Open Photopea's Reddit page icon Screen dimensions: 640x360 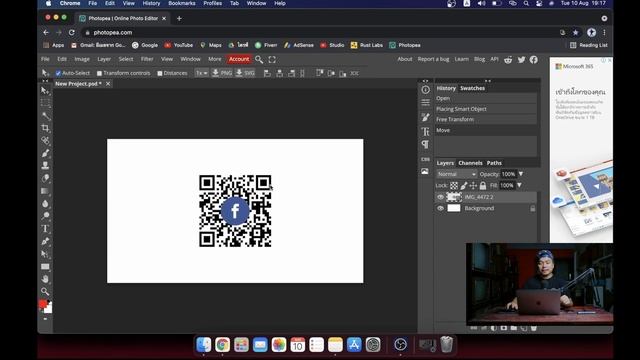[x=508, y=60]
